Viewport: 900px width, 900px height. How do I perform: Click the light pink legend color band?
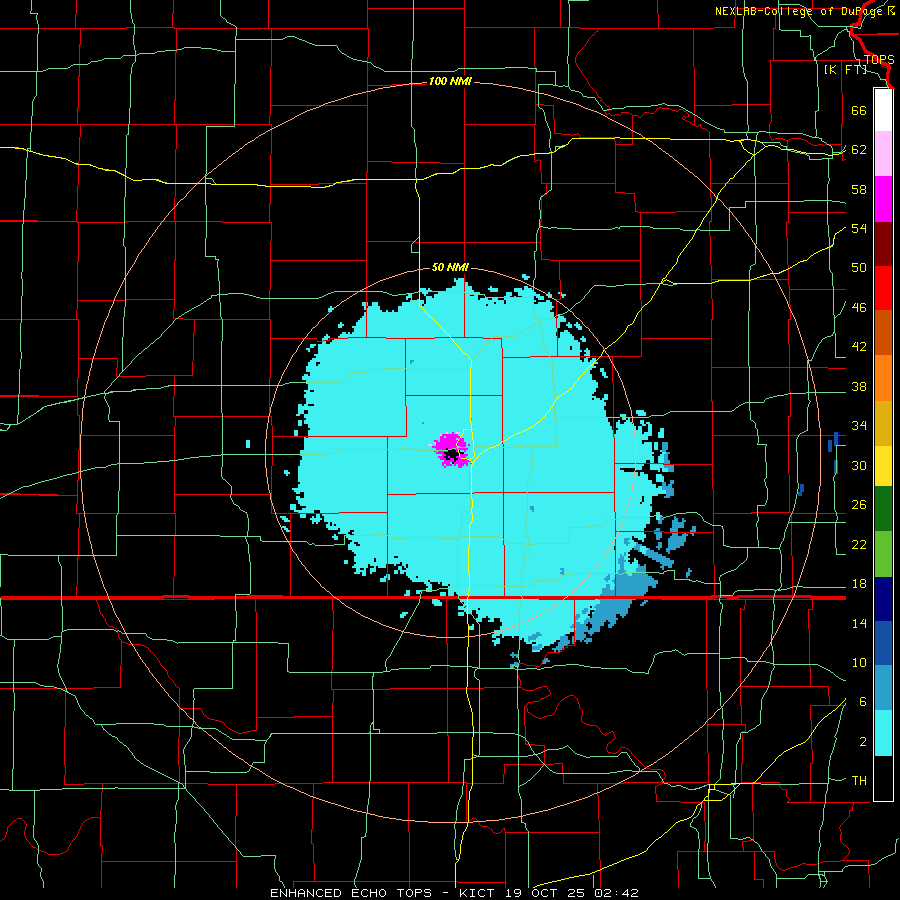[x=883, y=154]
